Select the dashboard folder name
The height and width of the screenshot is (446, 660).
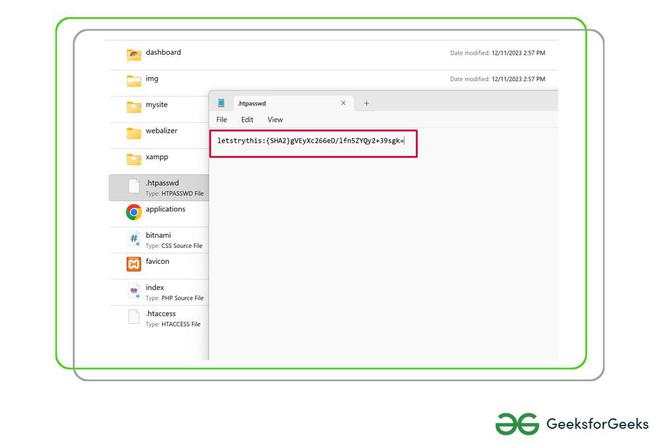(163, 52)
